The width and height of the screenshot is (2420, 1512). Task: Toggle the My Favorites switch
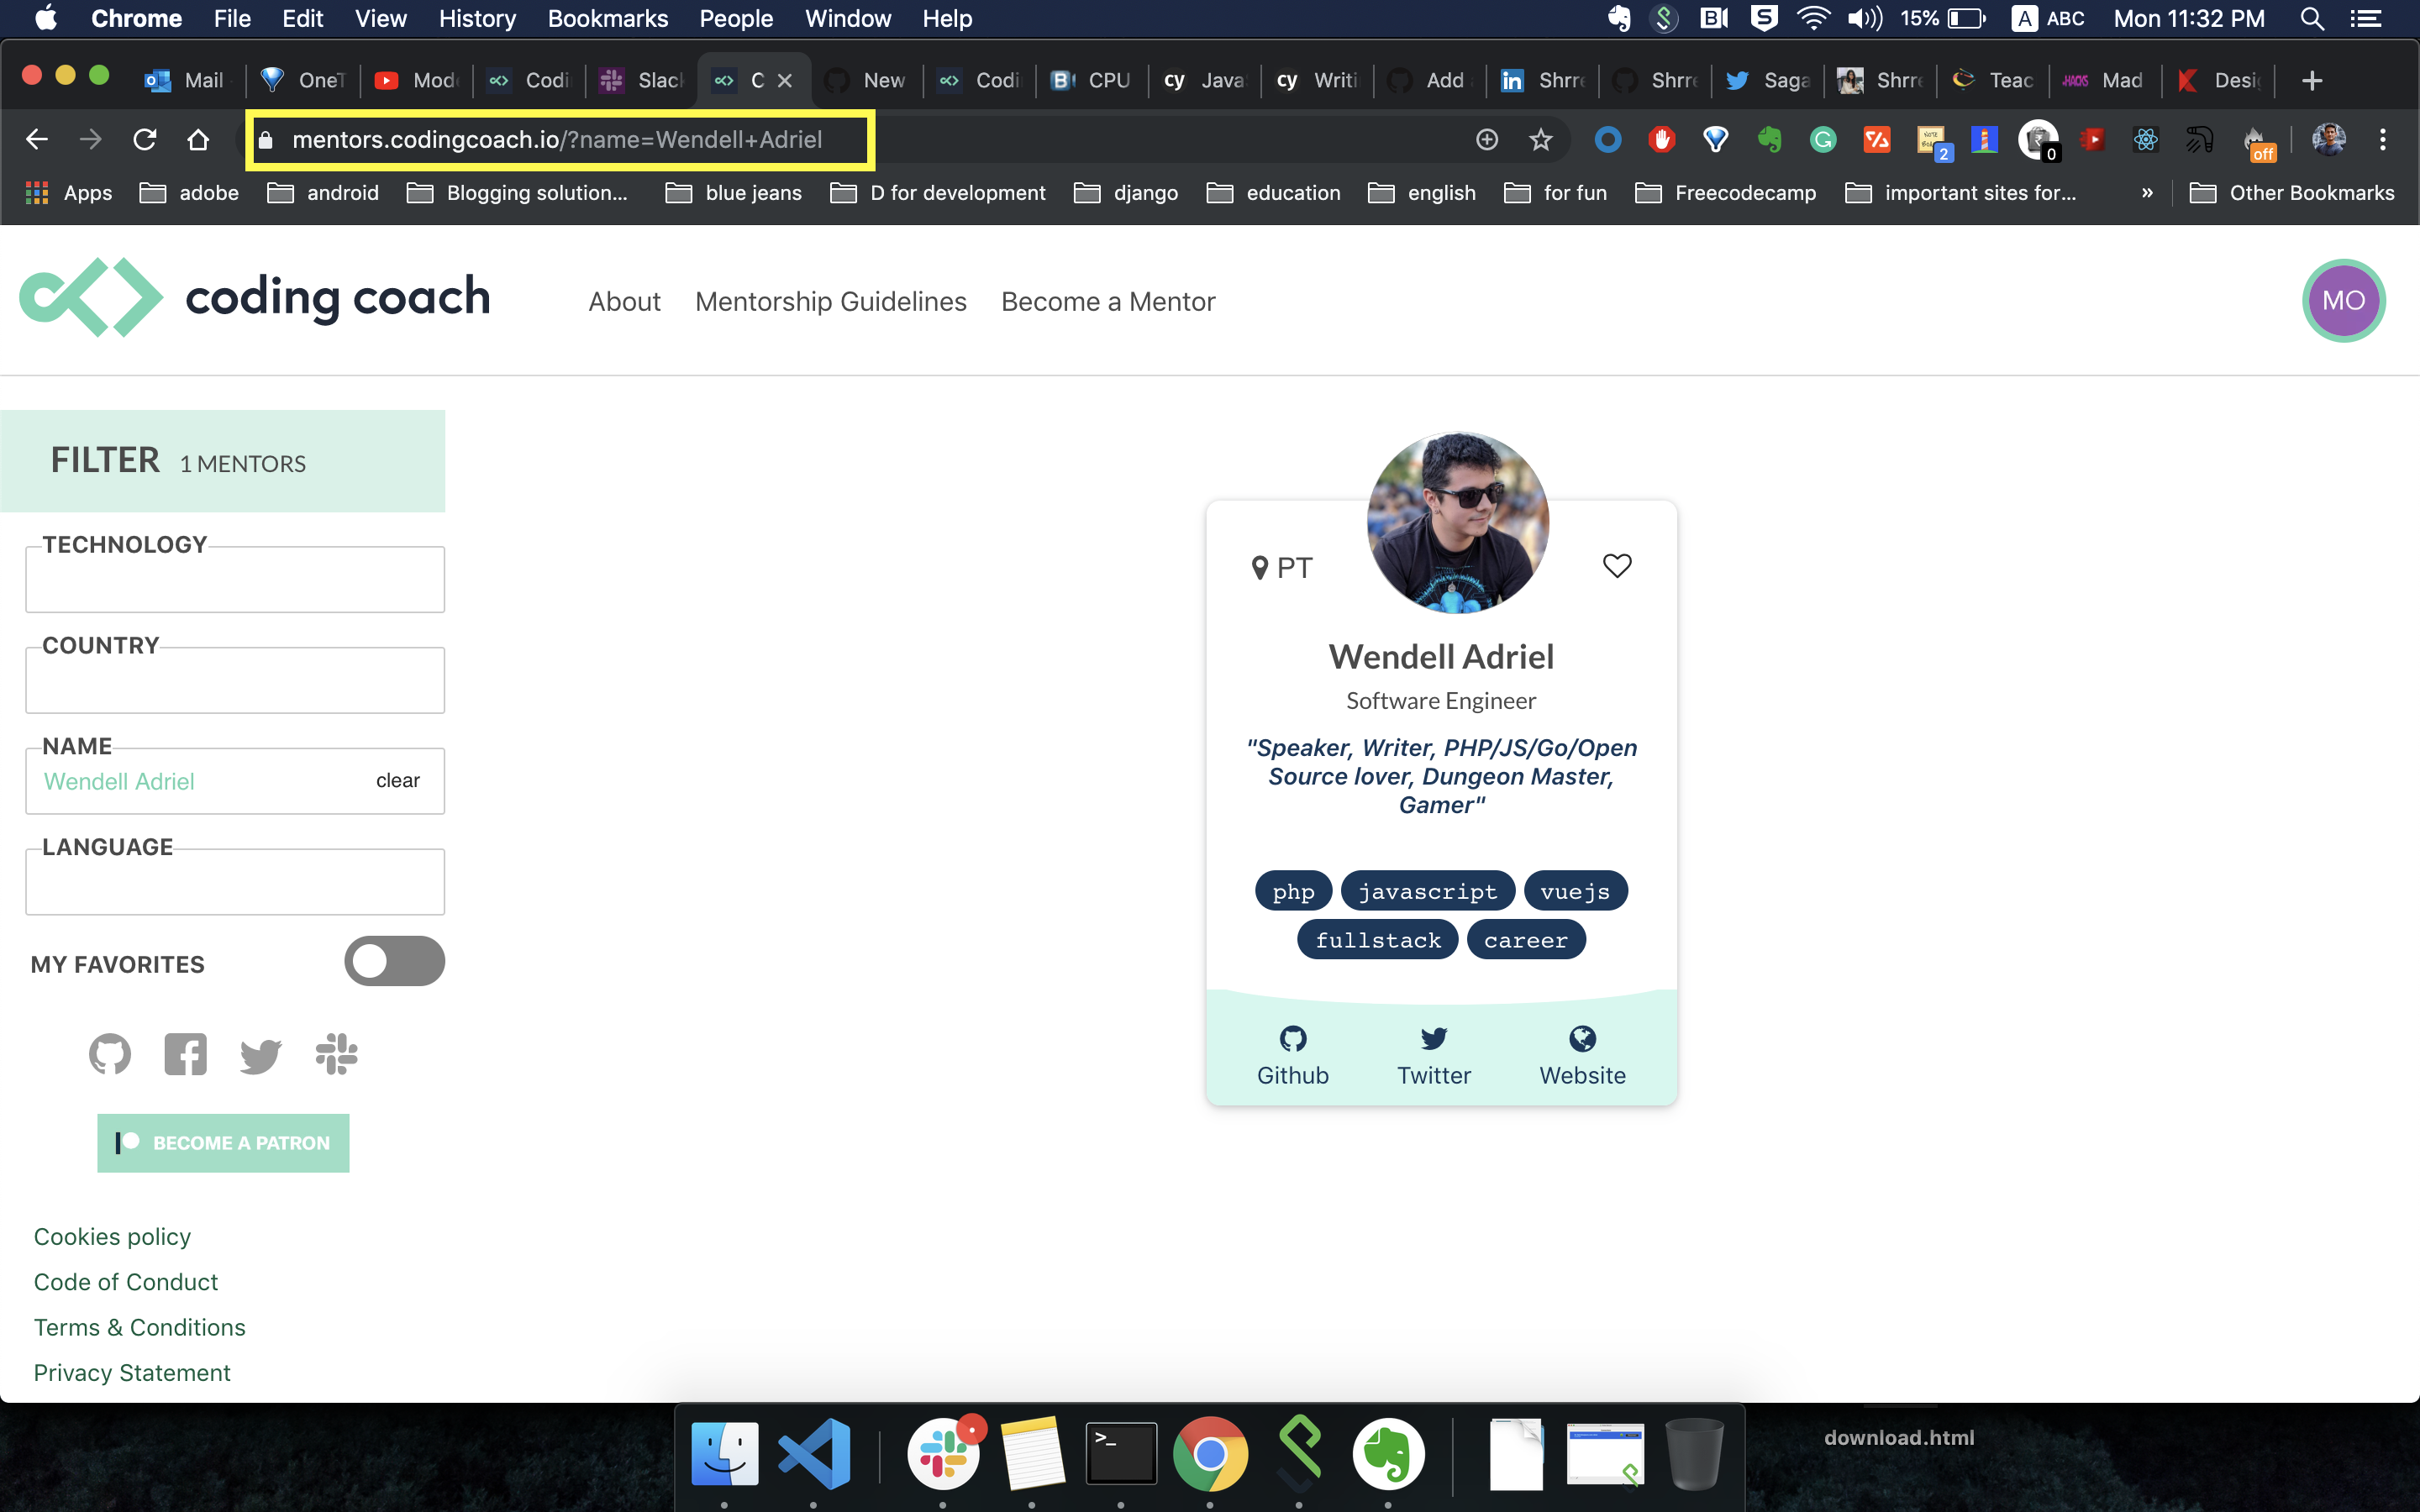click(394, 961)
